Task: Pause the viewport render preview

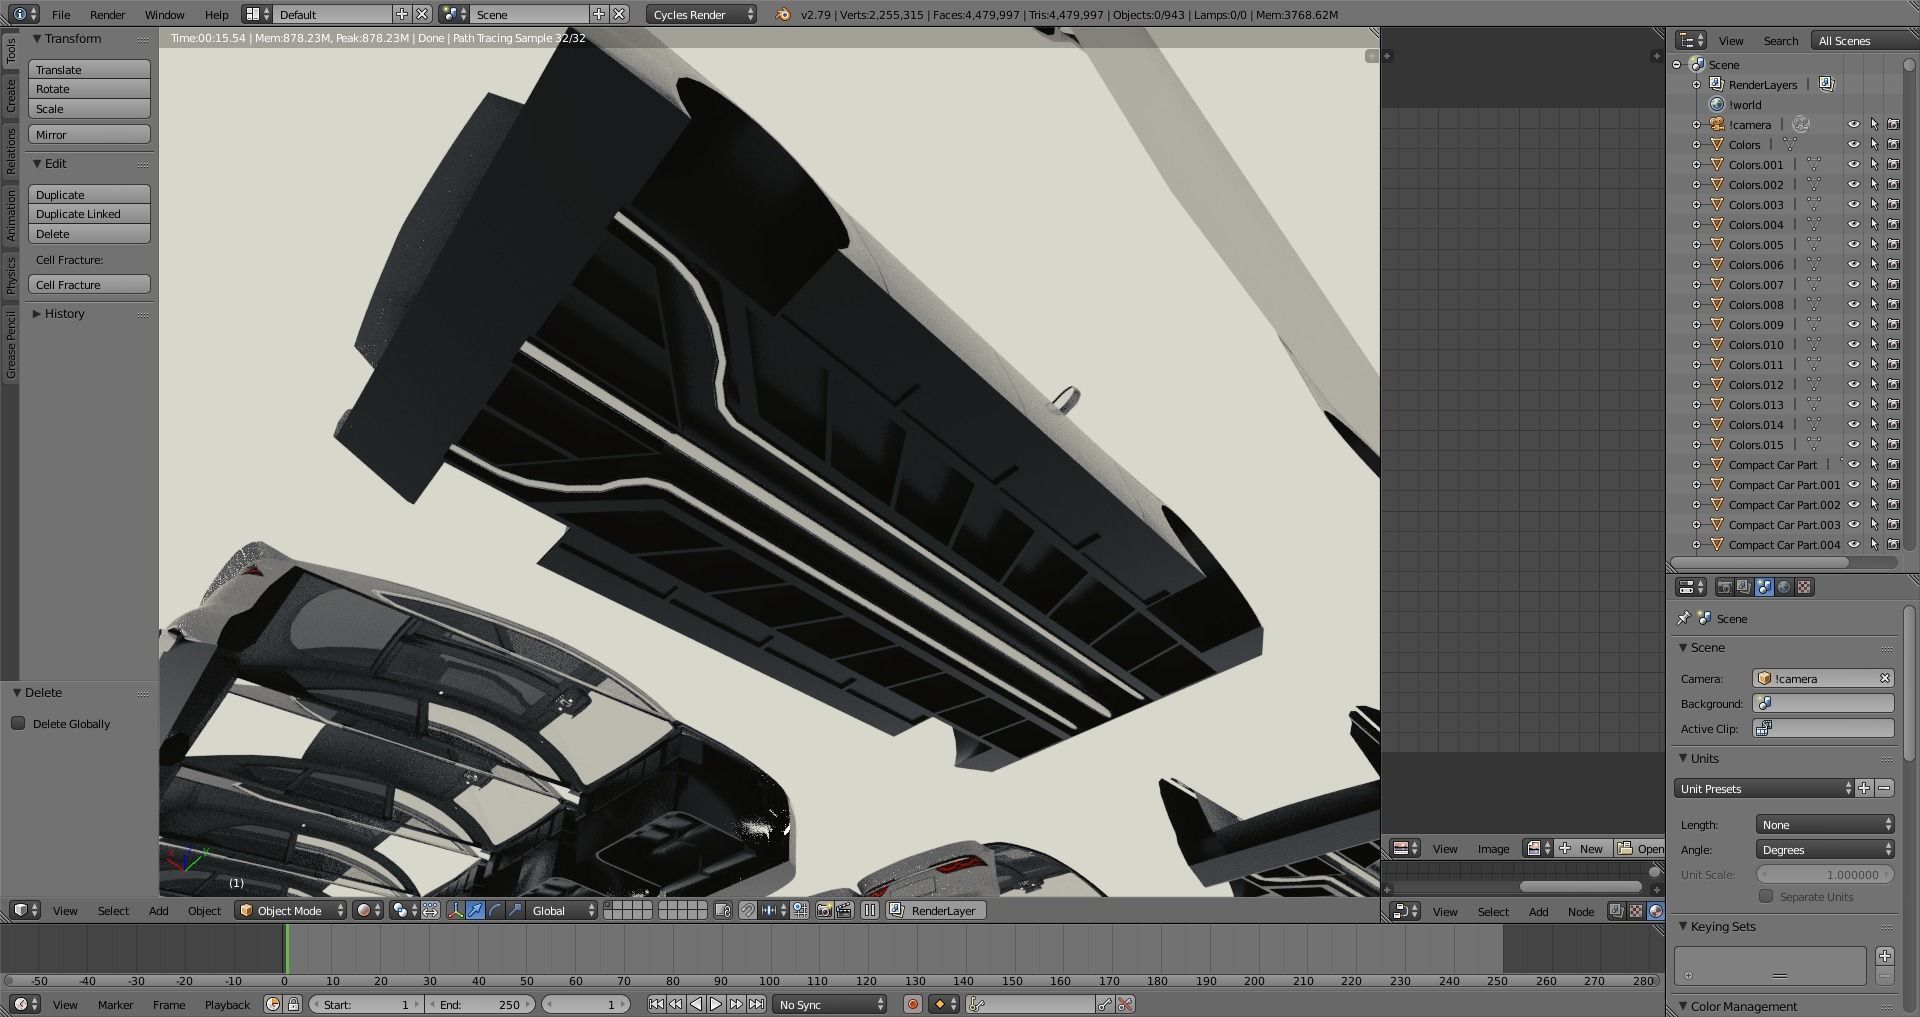Action: pos(870,910)
